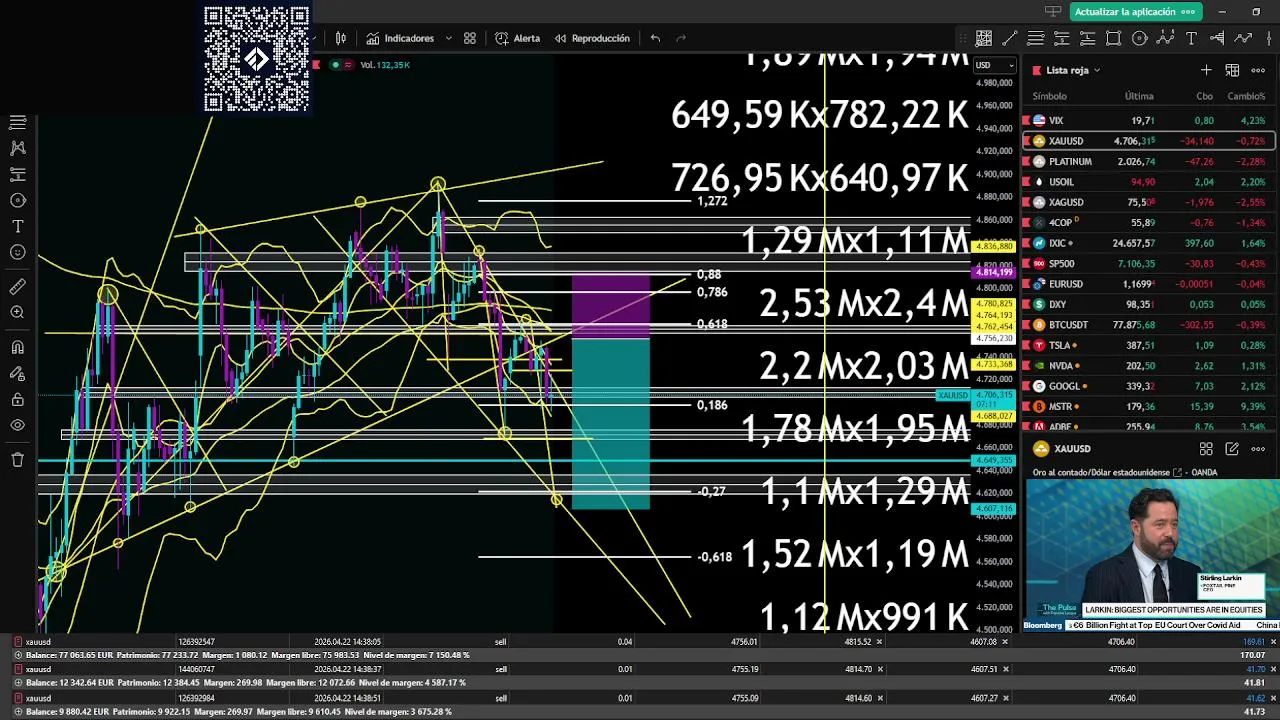Image resolution: width=1280 pixels, height=720 pixels.
Task: Open emoji icons tool in left toolbar
Action: point(17,252)
